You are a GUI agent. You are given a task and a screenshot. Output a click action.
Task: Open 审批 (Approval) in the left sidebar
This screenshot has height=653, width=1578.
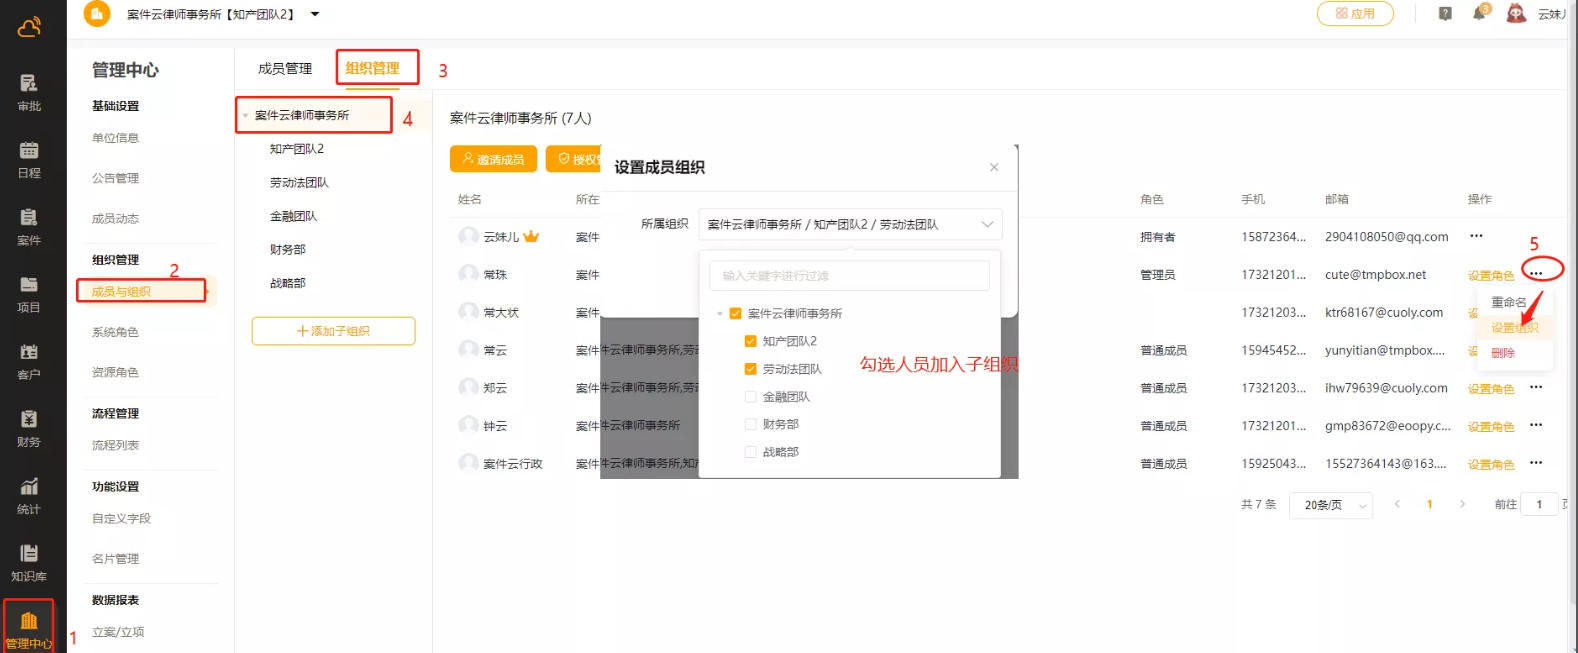(29, 91)
